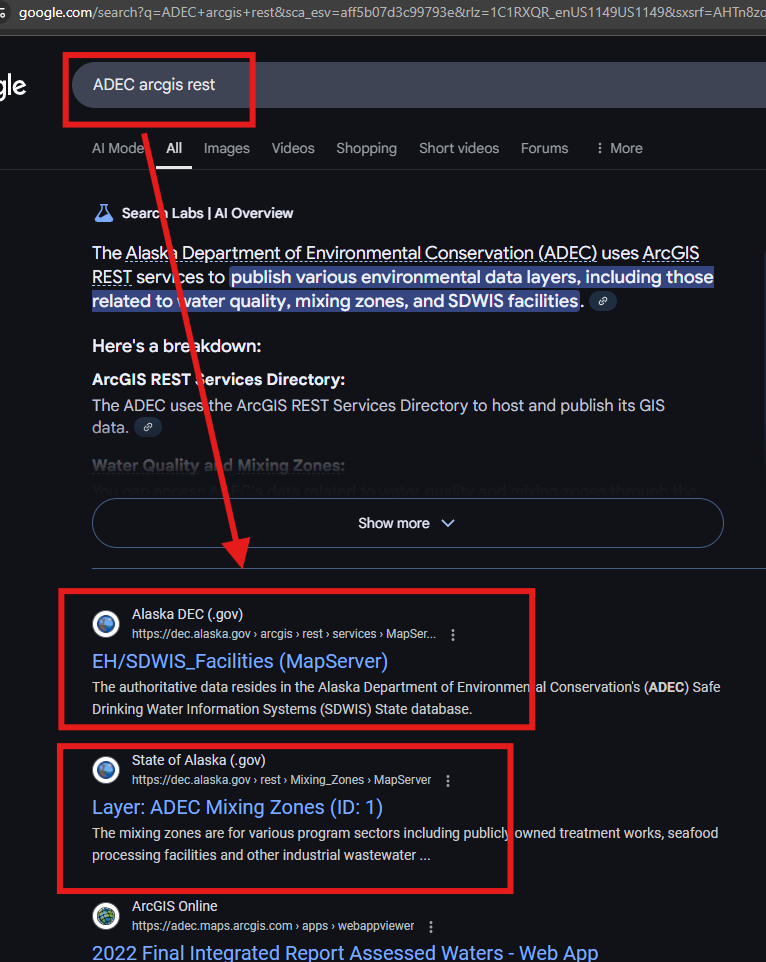
Task: Select the AI Mode tab
Action: click(119, 148)
